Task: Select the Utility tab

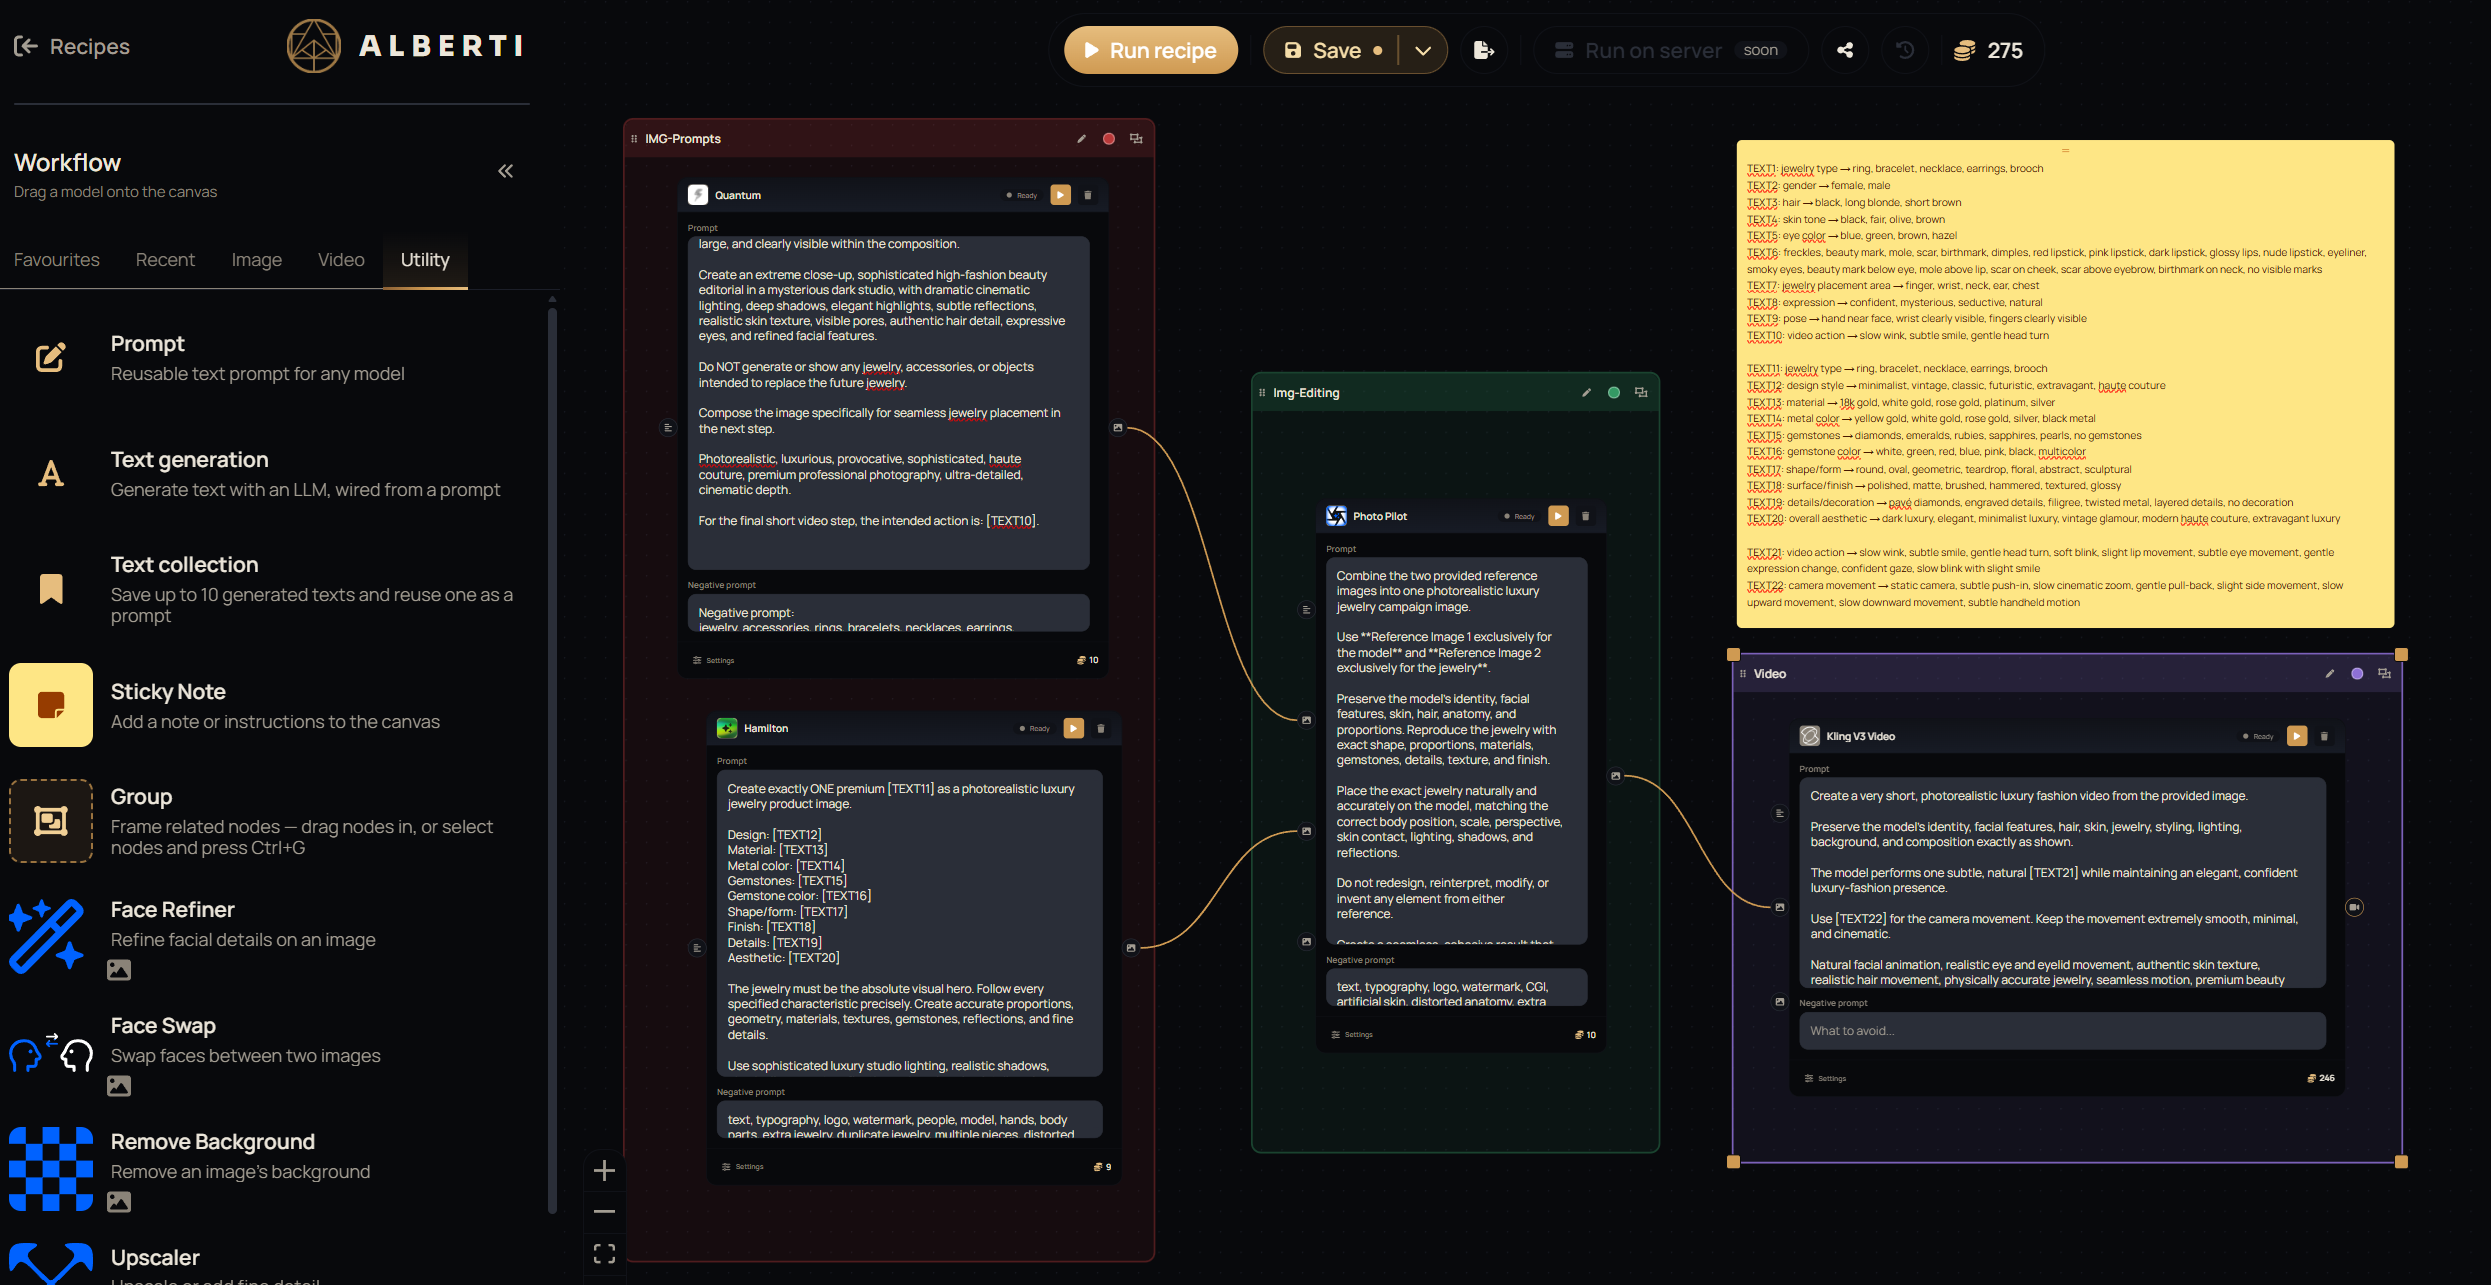Action: coord(425,260)
